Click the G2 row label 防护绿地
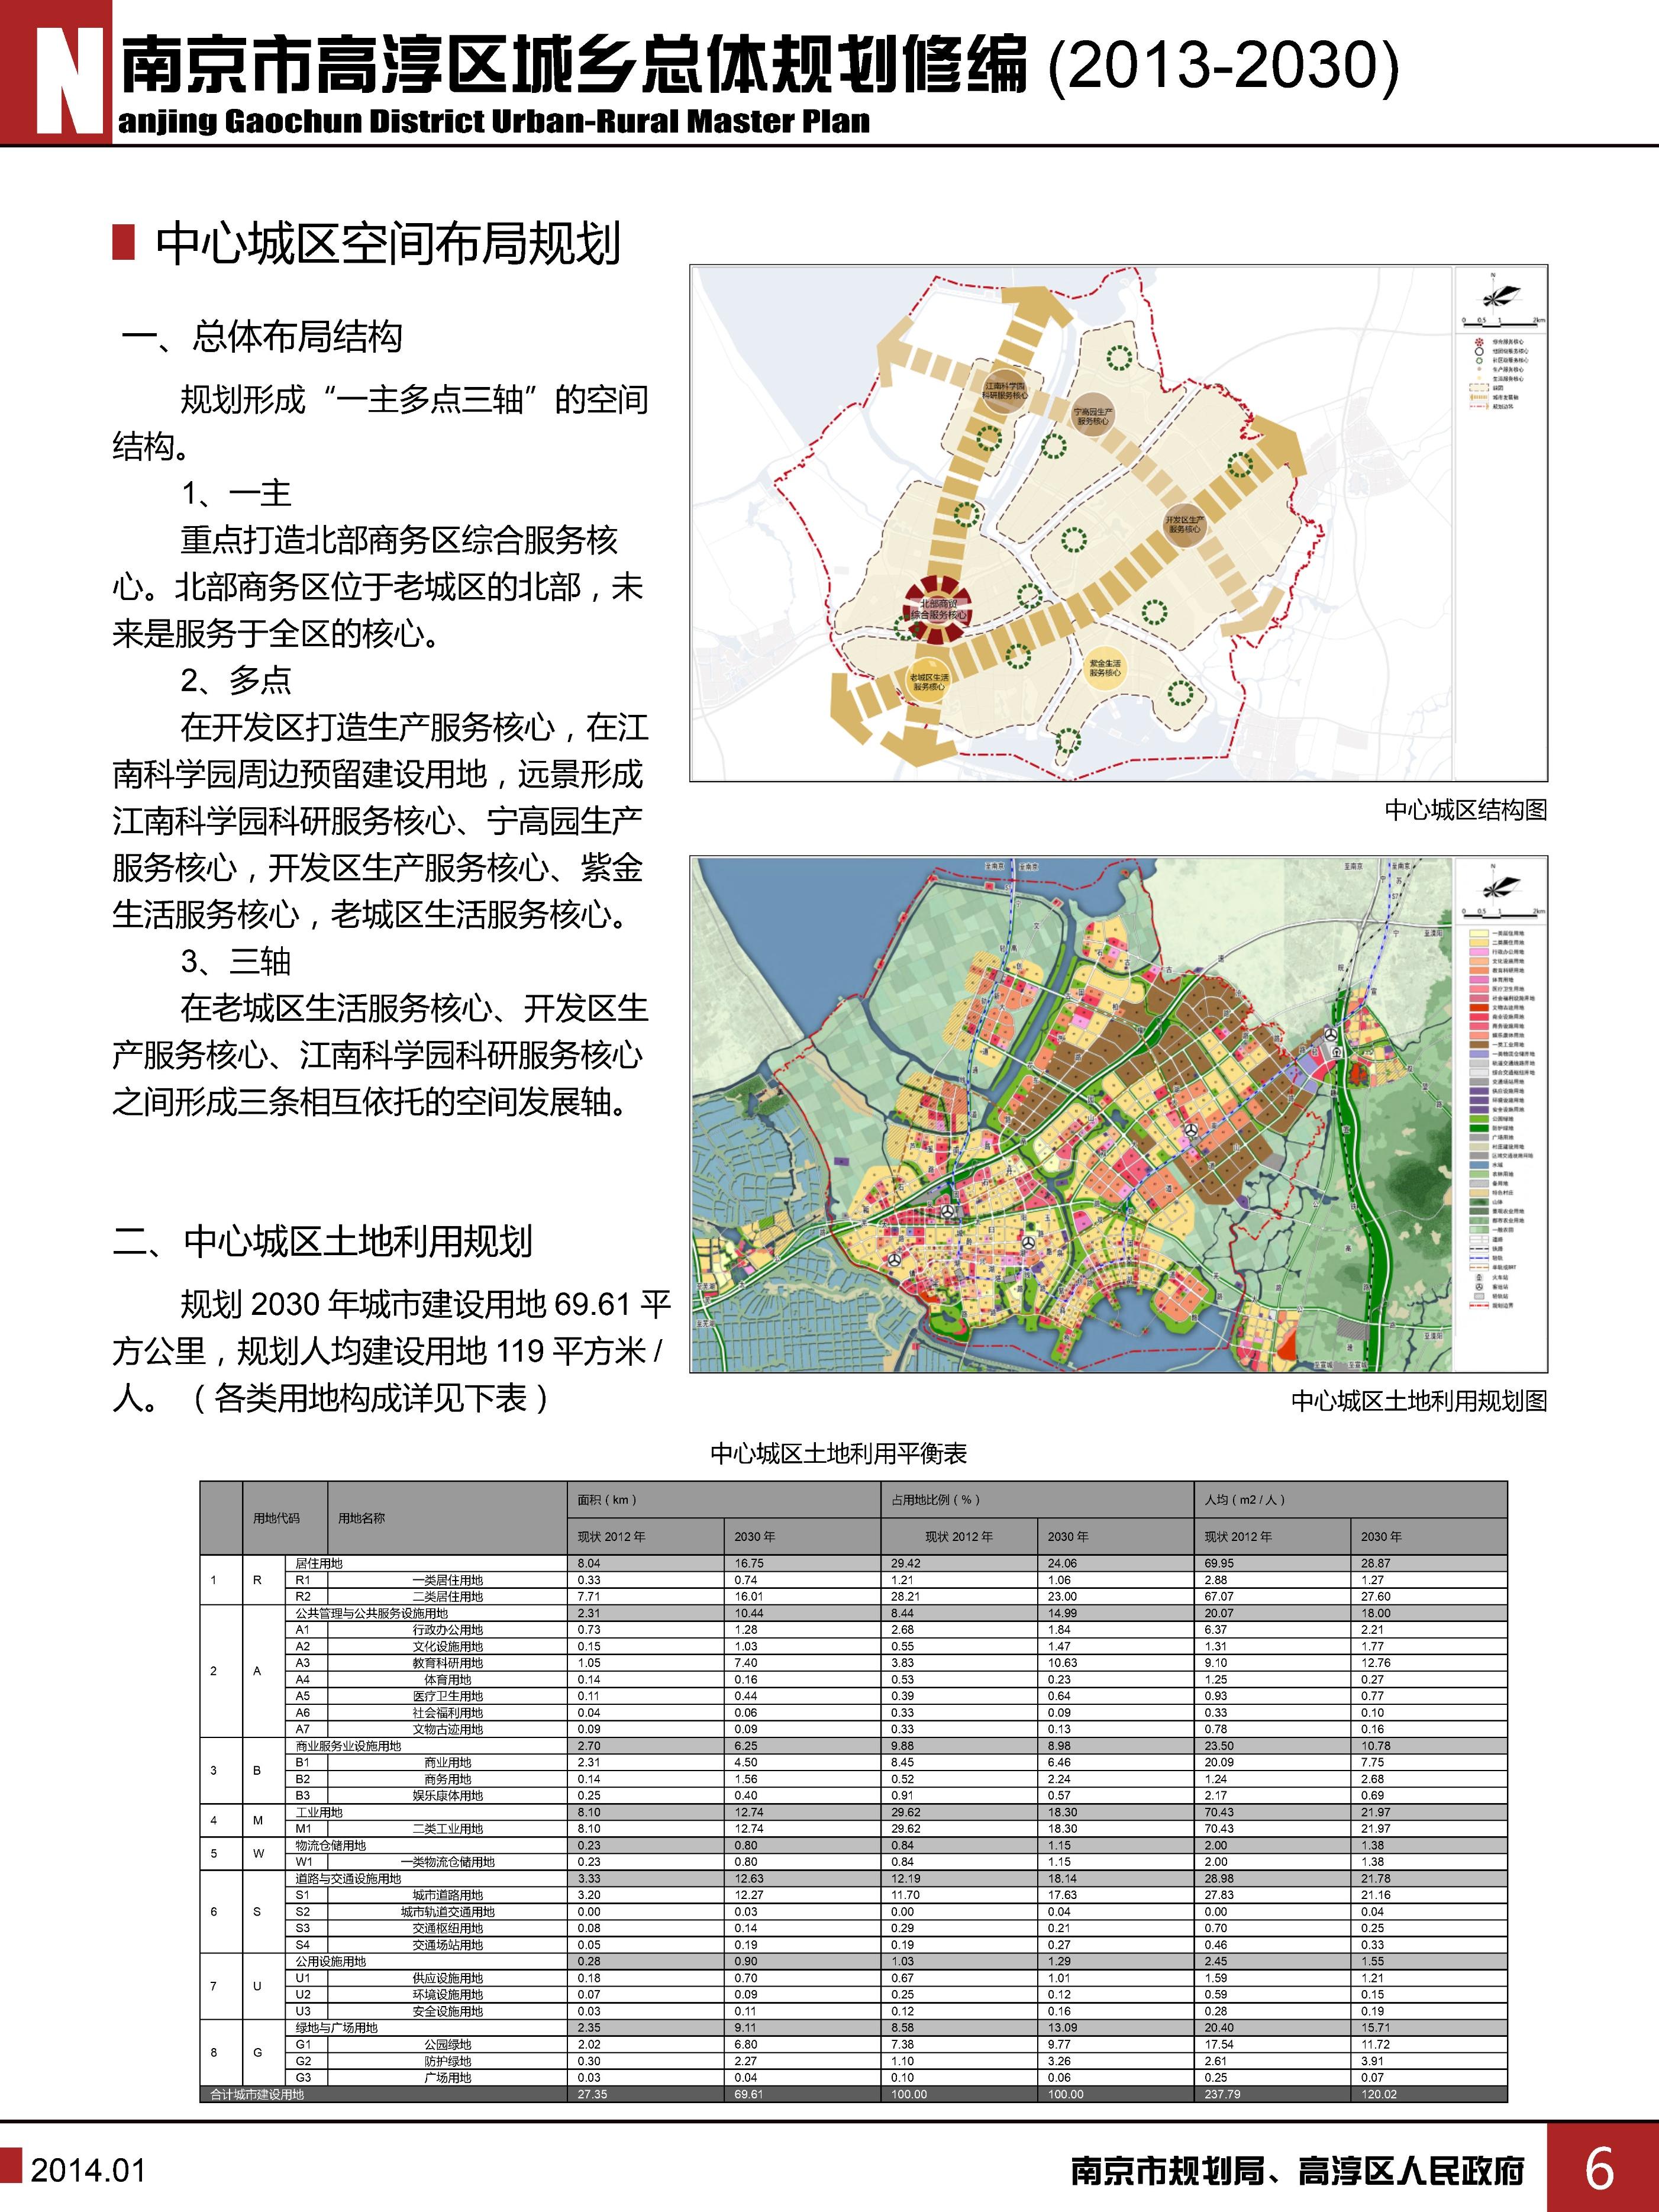This screenshot has width=1659, height=2212. (x=447, y=2061)
